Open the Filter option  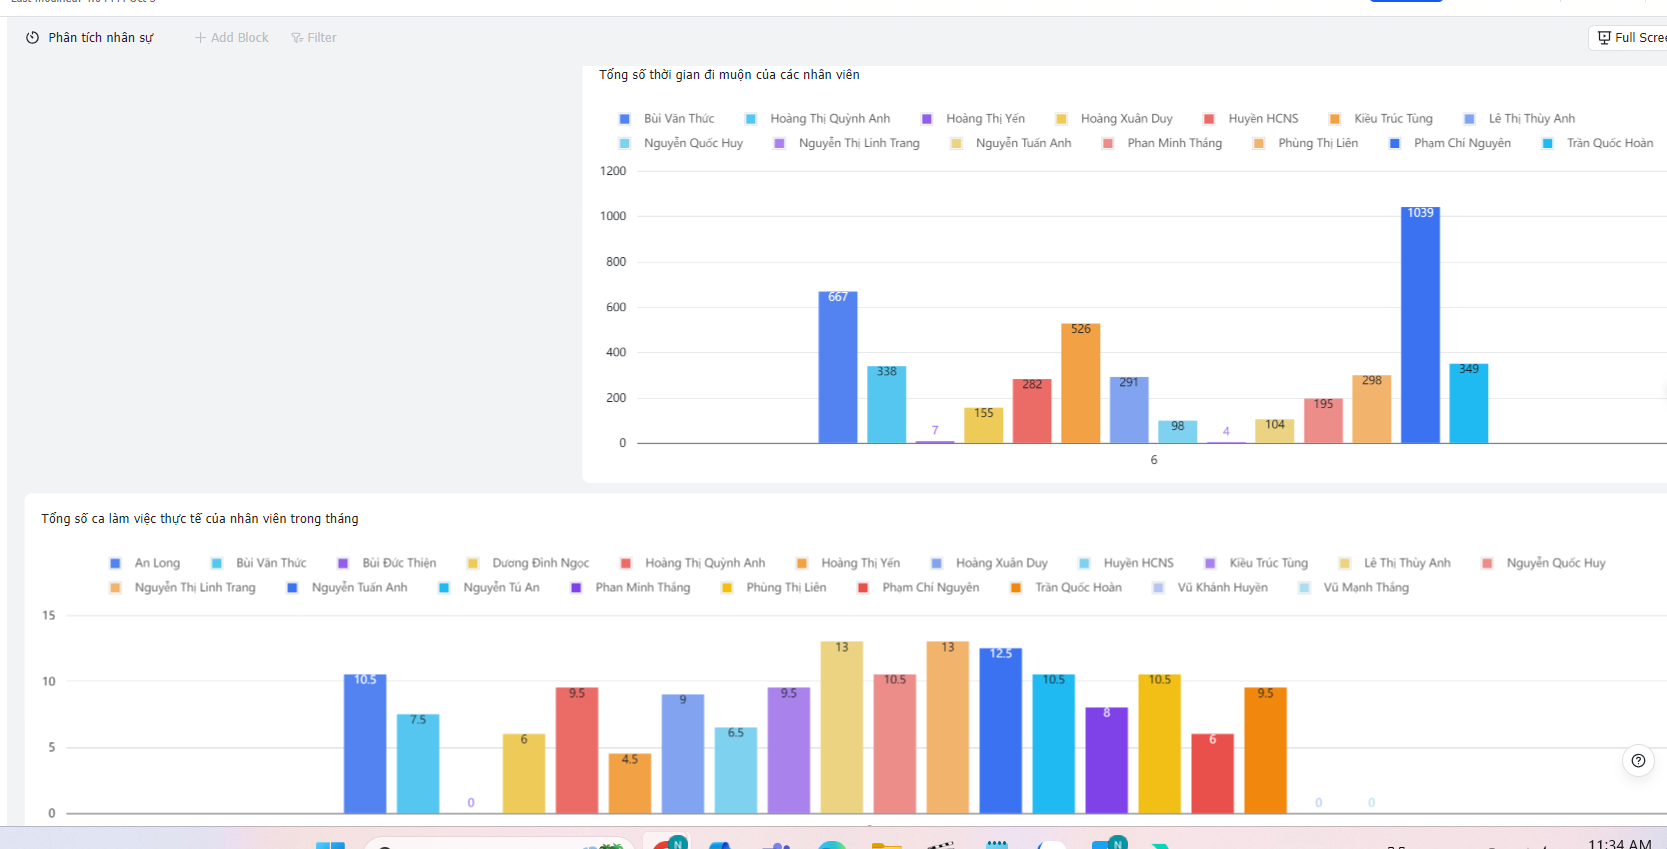[314, 38]
